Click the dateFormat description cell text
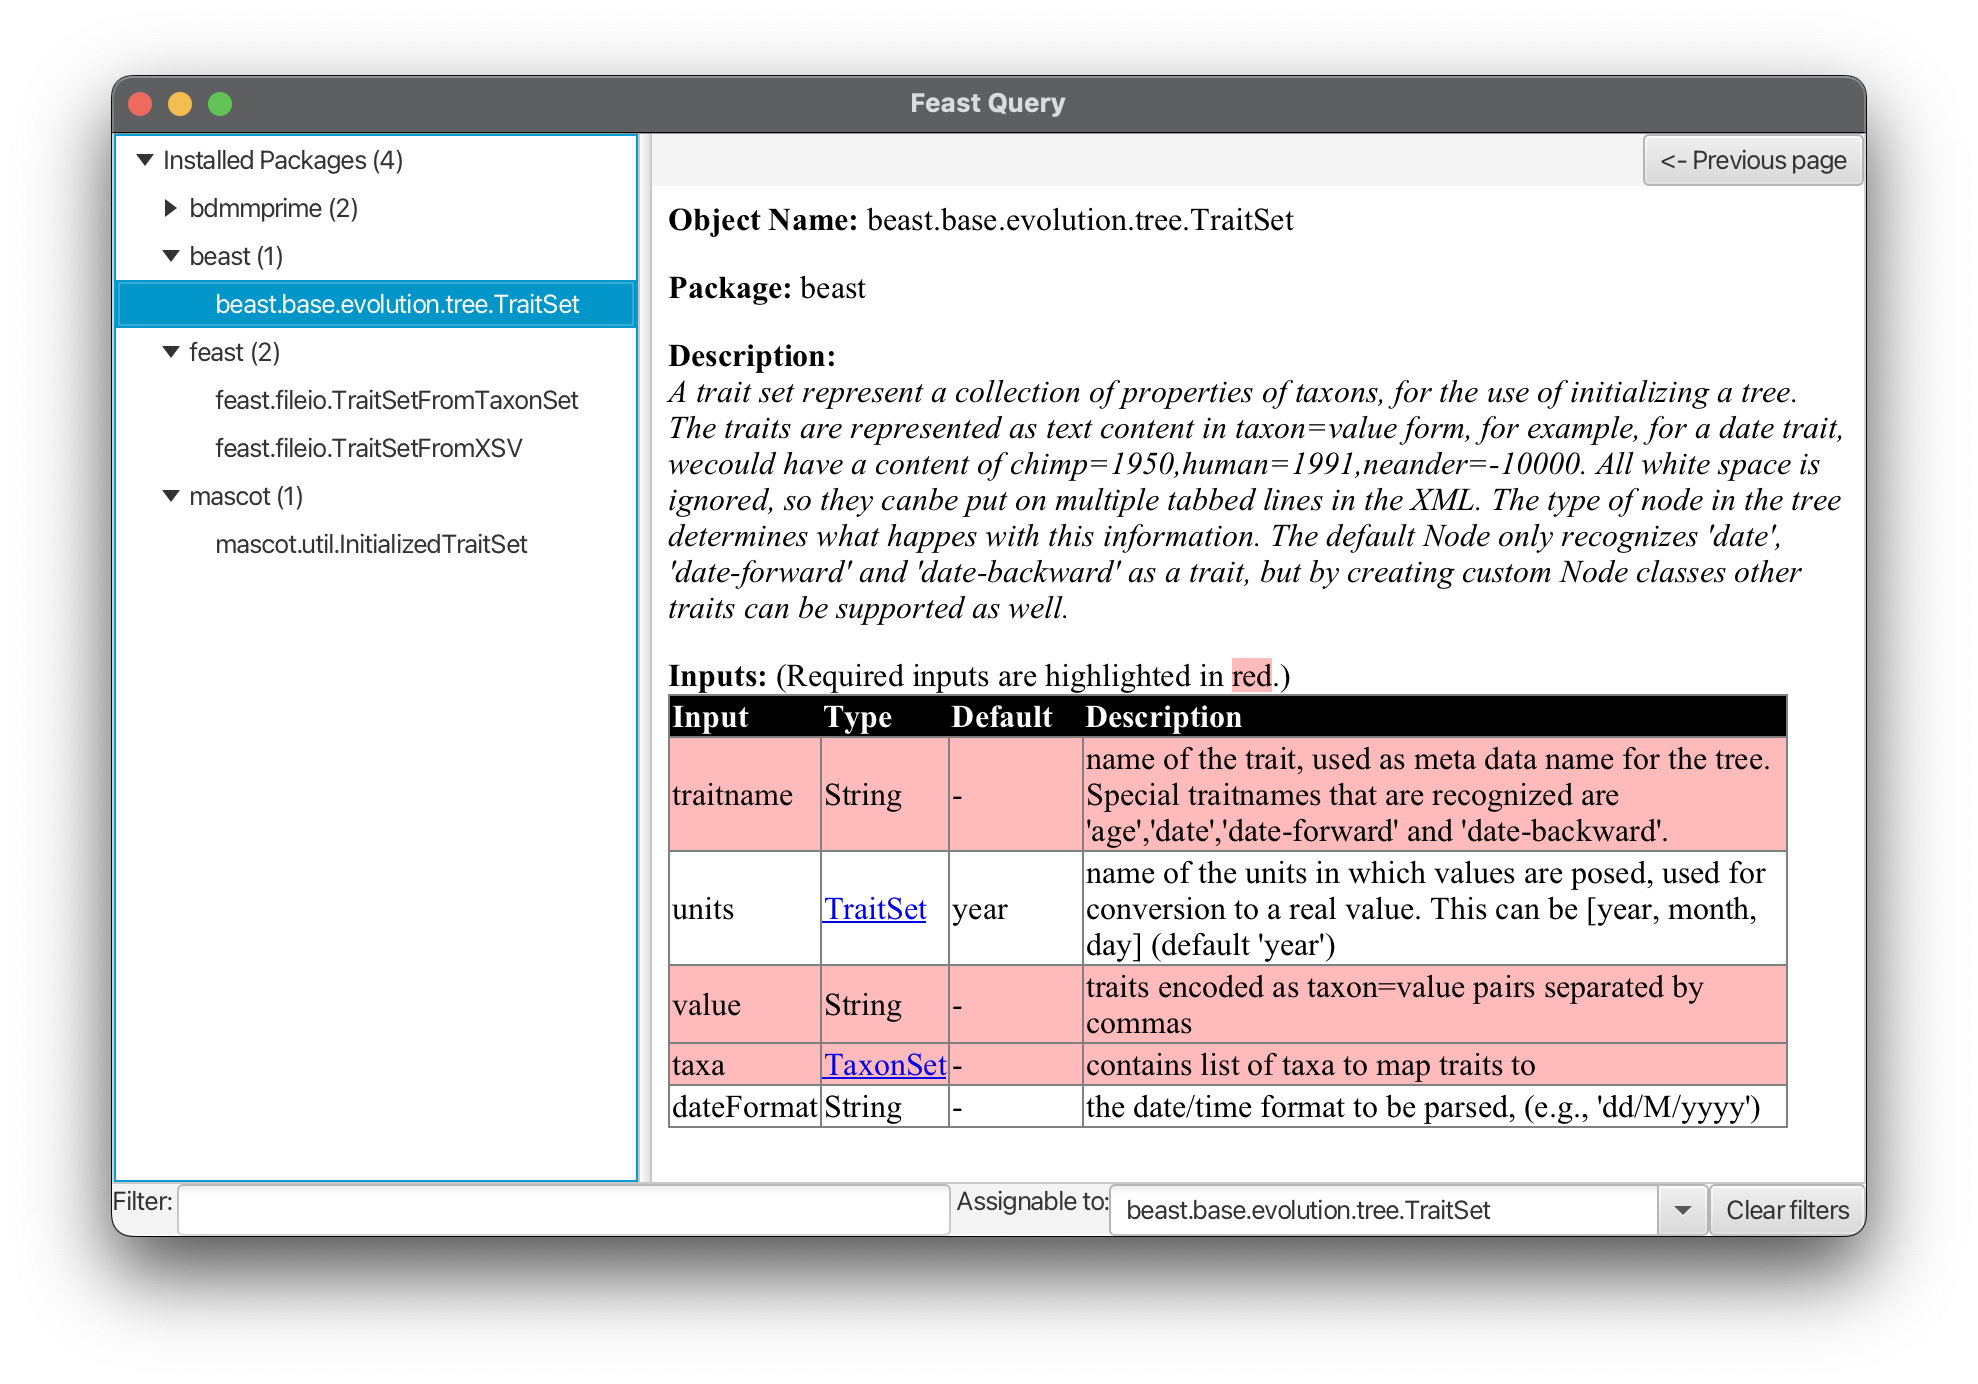Image resolution: width=1978 pixels, height=1384 pixels. click(x=1423, y=1107)
